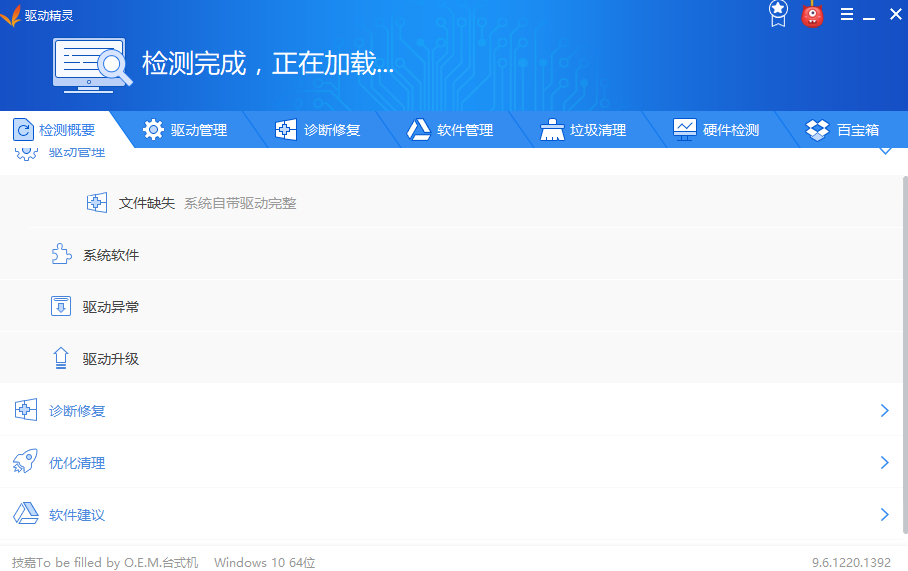Click the 优化清理 rocket icon
The width and height of the screenshot is (908, 571).
point(25,462)
